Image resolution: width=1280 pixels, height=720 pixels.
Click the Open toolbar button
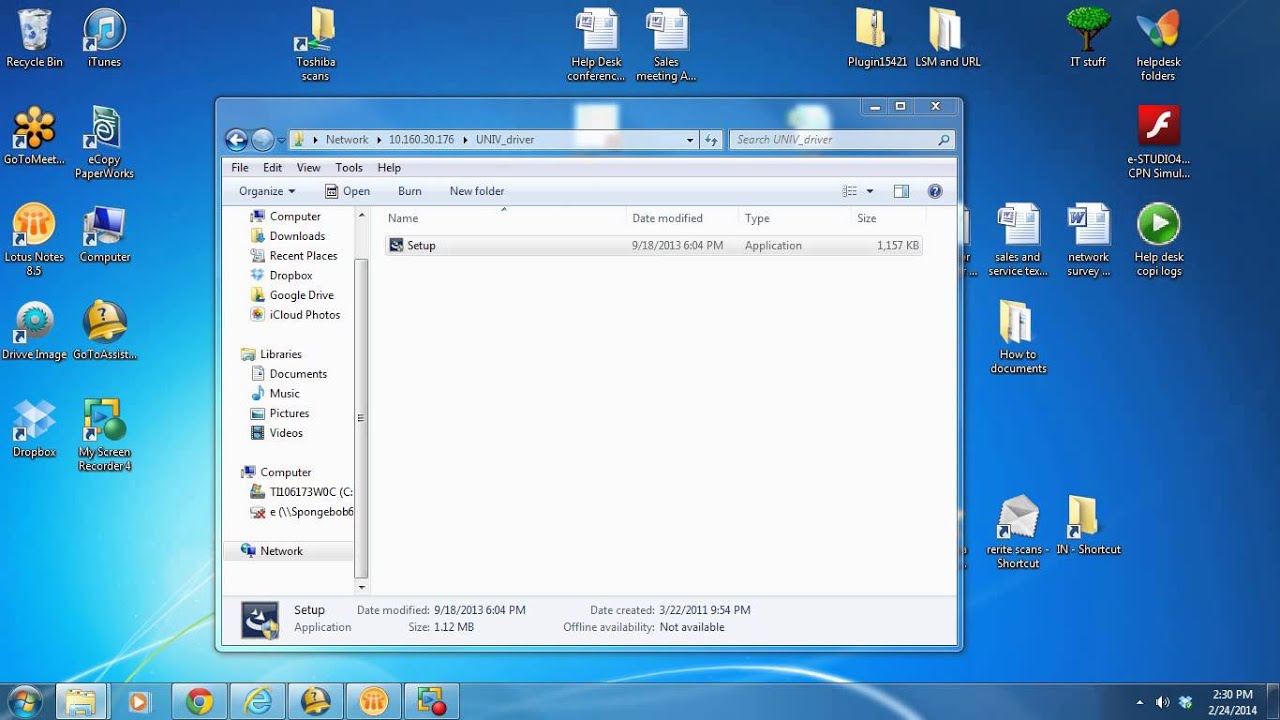(347, 191)
